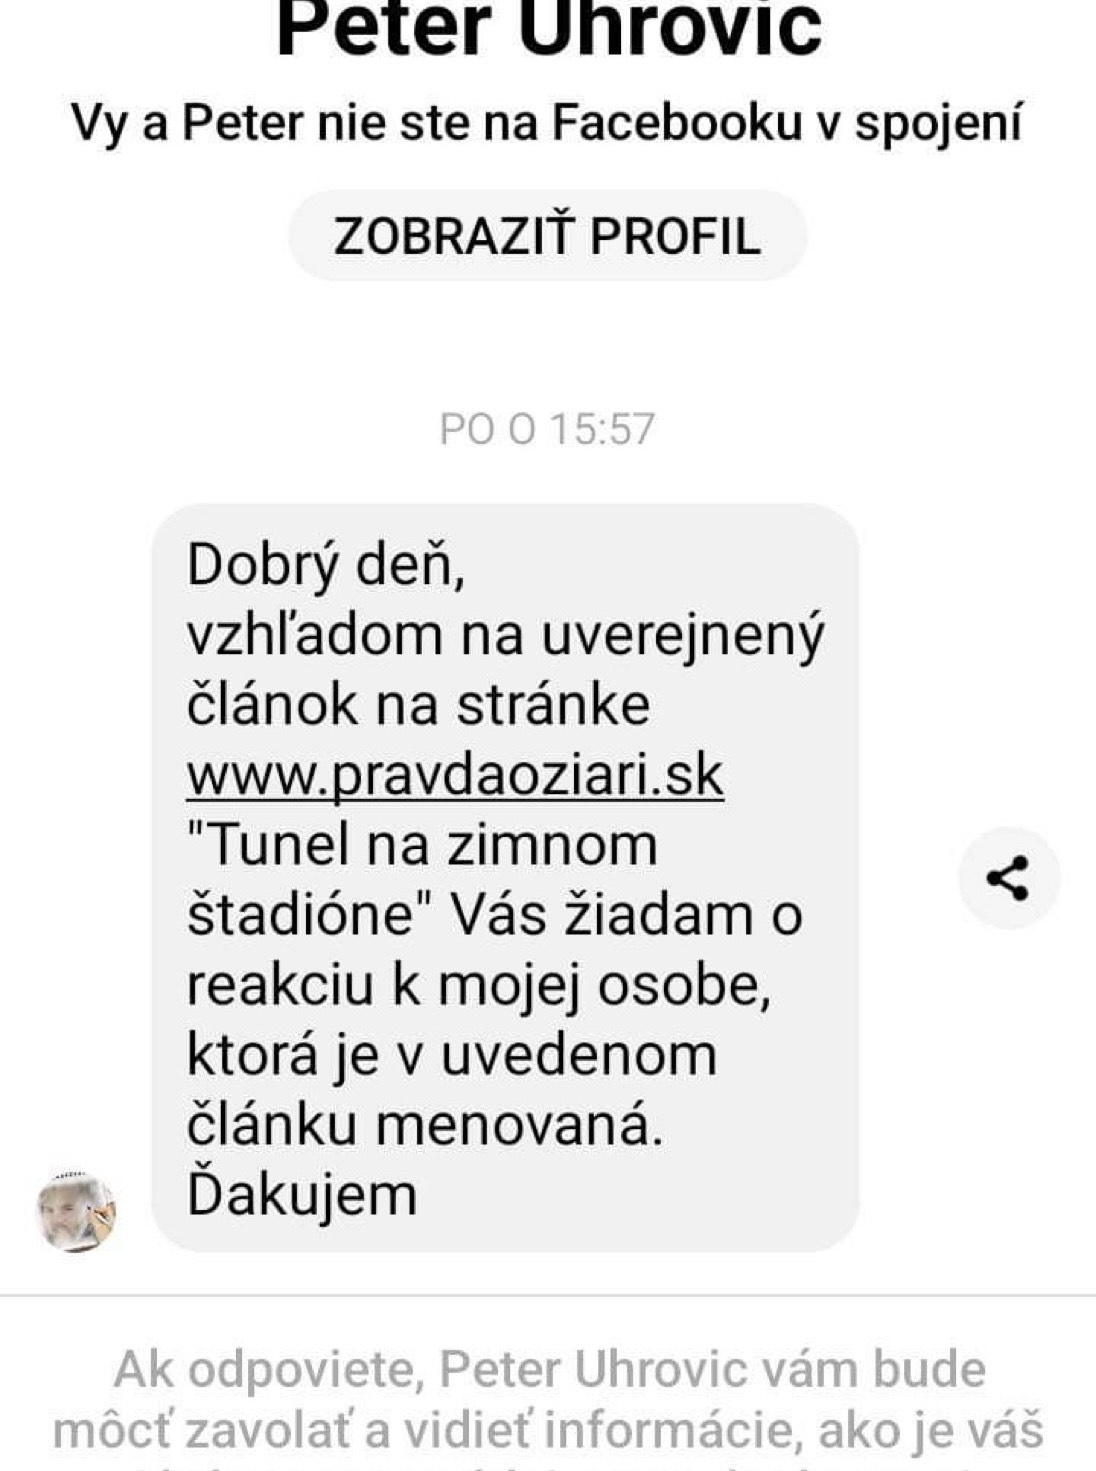Tap the 'Vy a Peter nie ste na Facebooku' notice
The image size is (1096, 1471).
547,123
